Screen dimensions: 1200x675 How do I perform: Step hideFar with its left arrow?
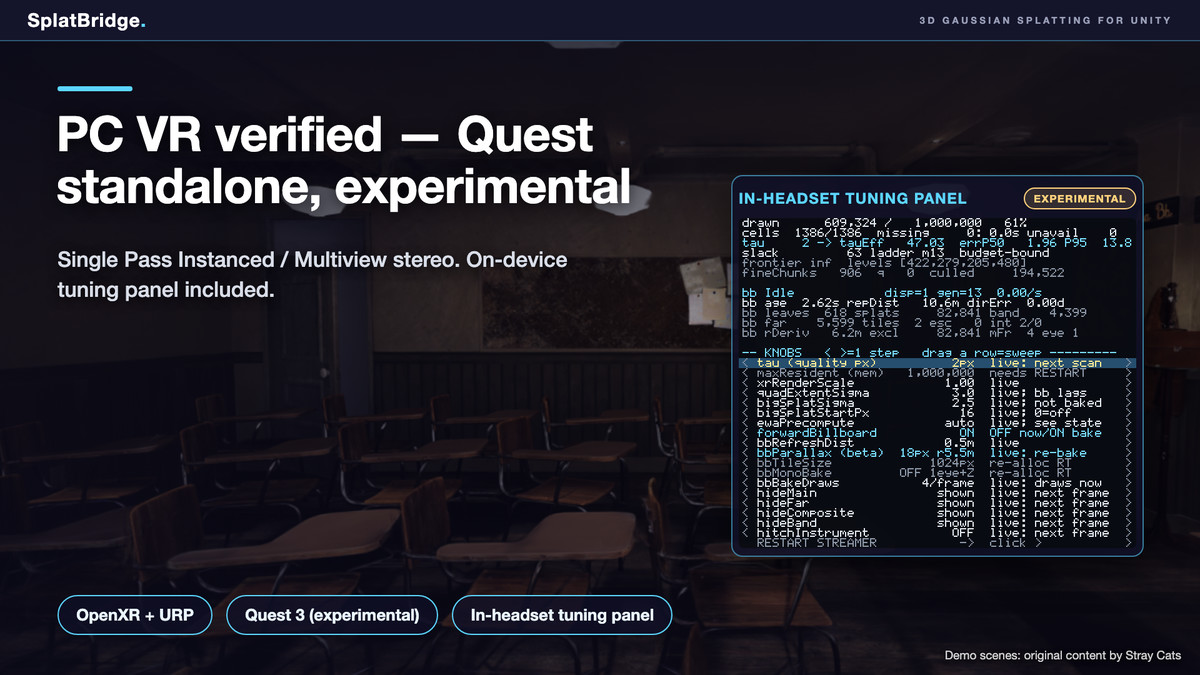[745, 503]
